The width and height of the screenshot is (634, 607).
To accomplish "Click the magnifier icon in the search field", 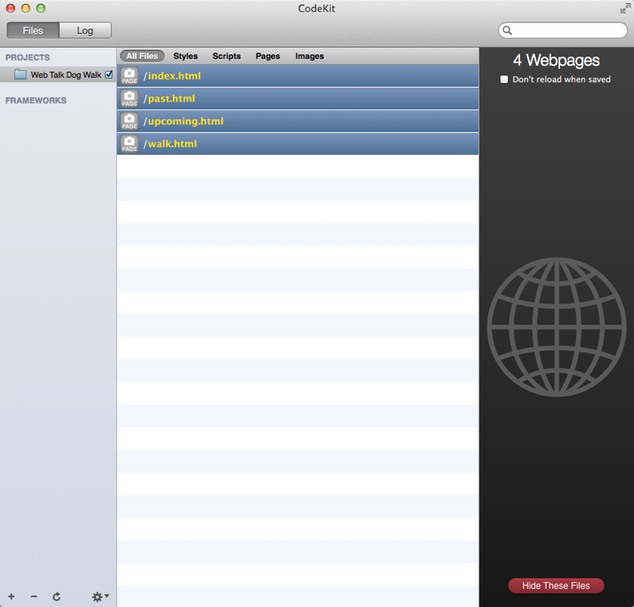I will (x=507, y=30).
